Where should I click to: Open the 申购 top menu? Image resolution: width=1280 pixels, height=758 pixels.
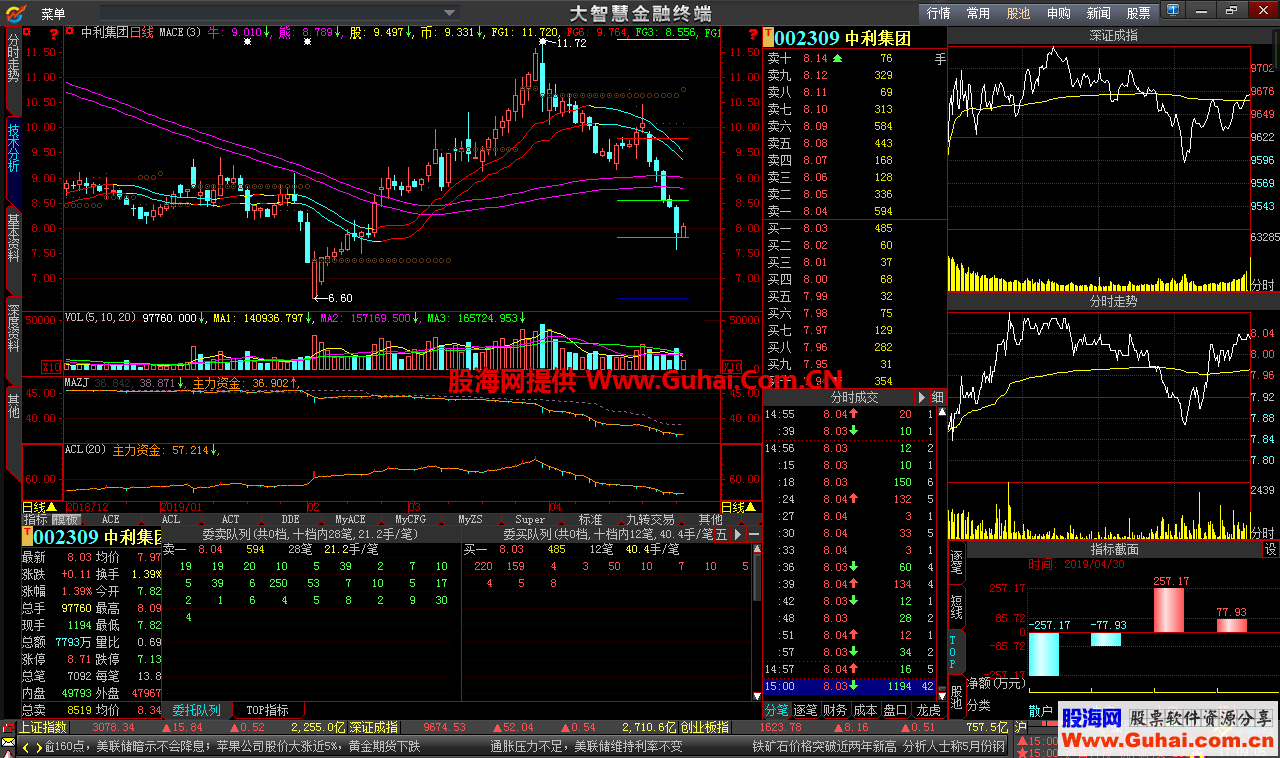point(1058,13)
